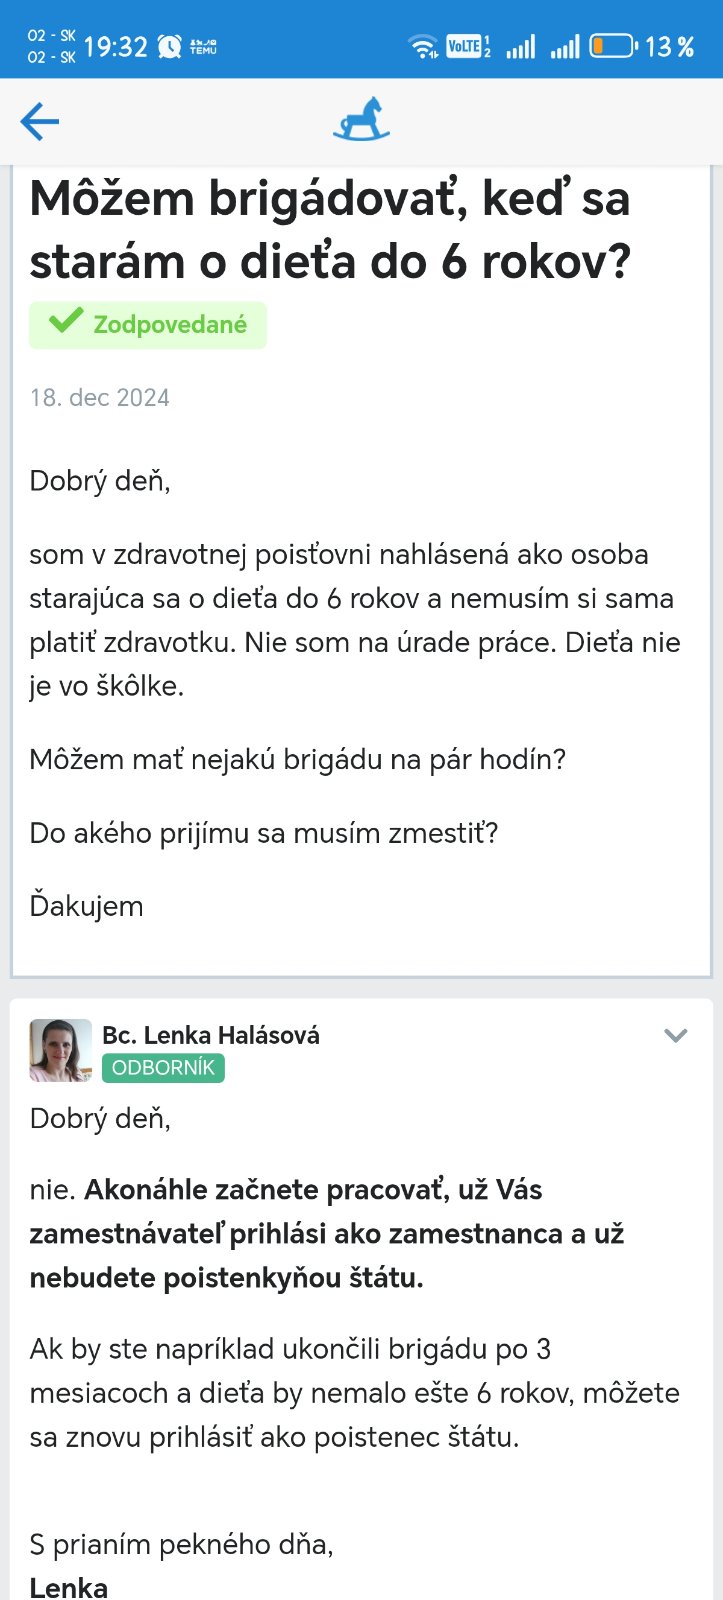The width and height of the screenshot is (723, 1600).
Task: Tap the bold answer text about zamestnávateľ
Action: pos(327,1234)
